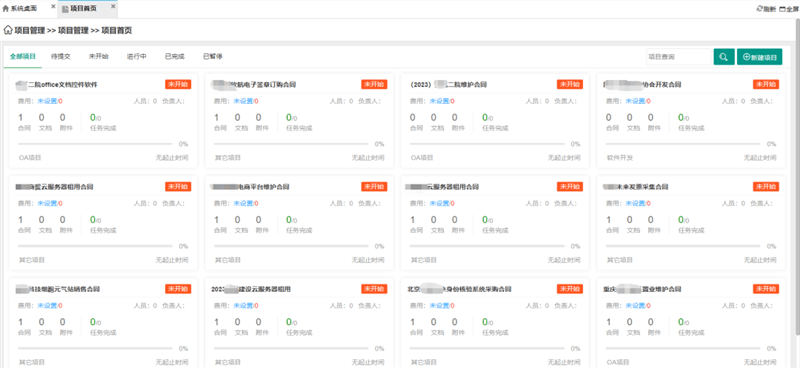800x368 pixels.
Task: Focus the 项目查询 search field
Action: click(x=679, y=57)
